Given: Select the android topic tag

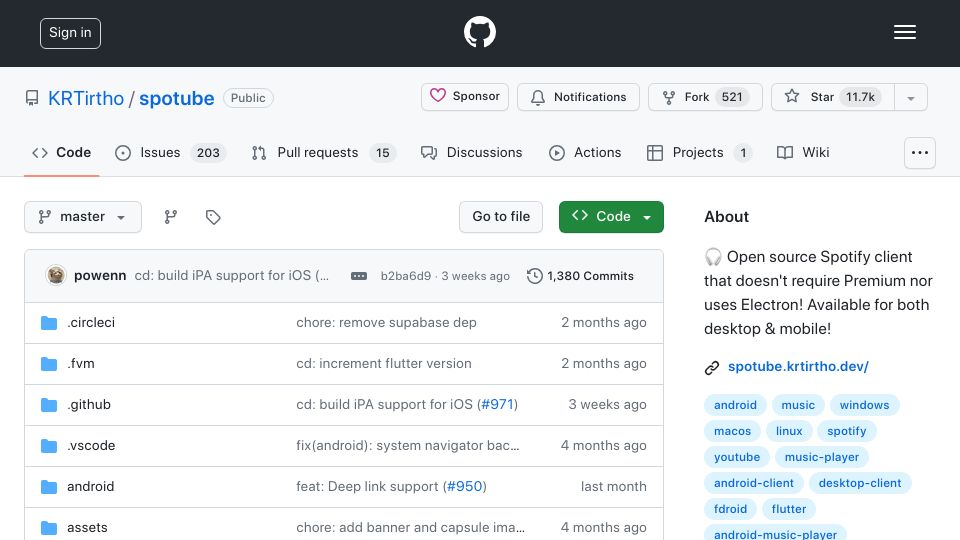Looking at the screenshot, I should pyautogui.click(x=735, y=405).
